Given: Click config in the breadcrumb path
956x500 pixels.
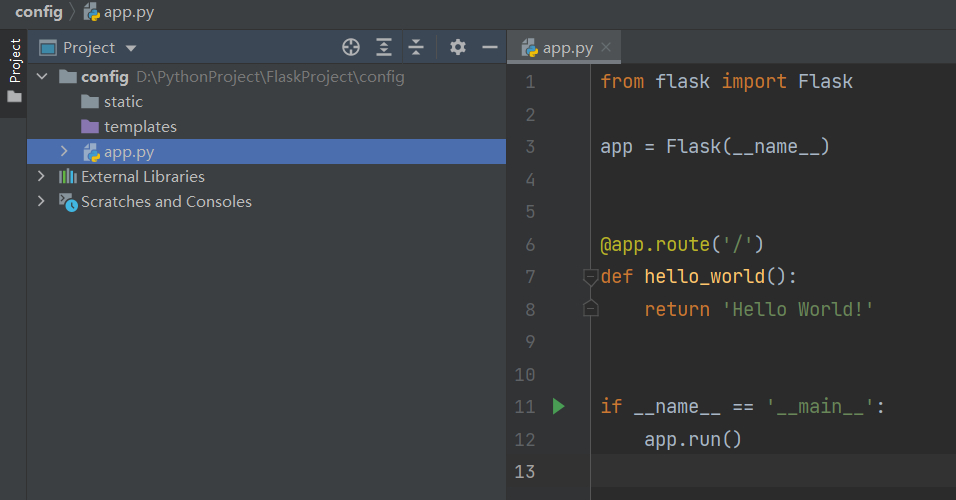Looking at the screenshot, I should point(38,12).
